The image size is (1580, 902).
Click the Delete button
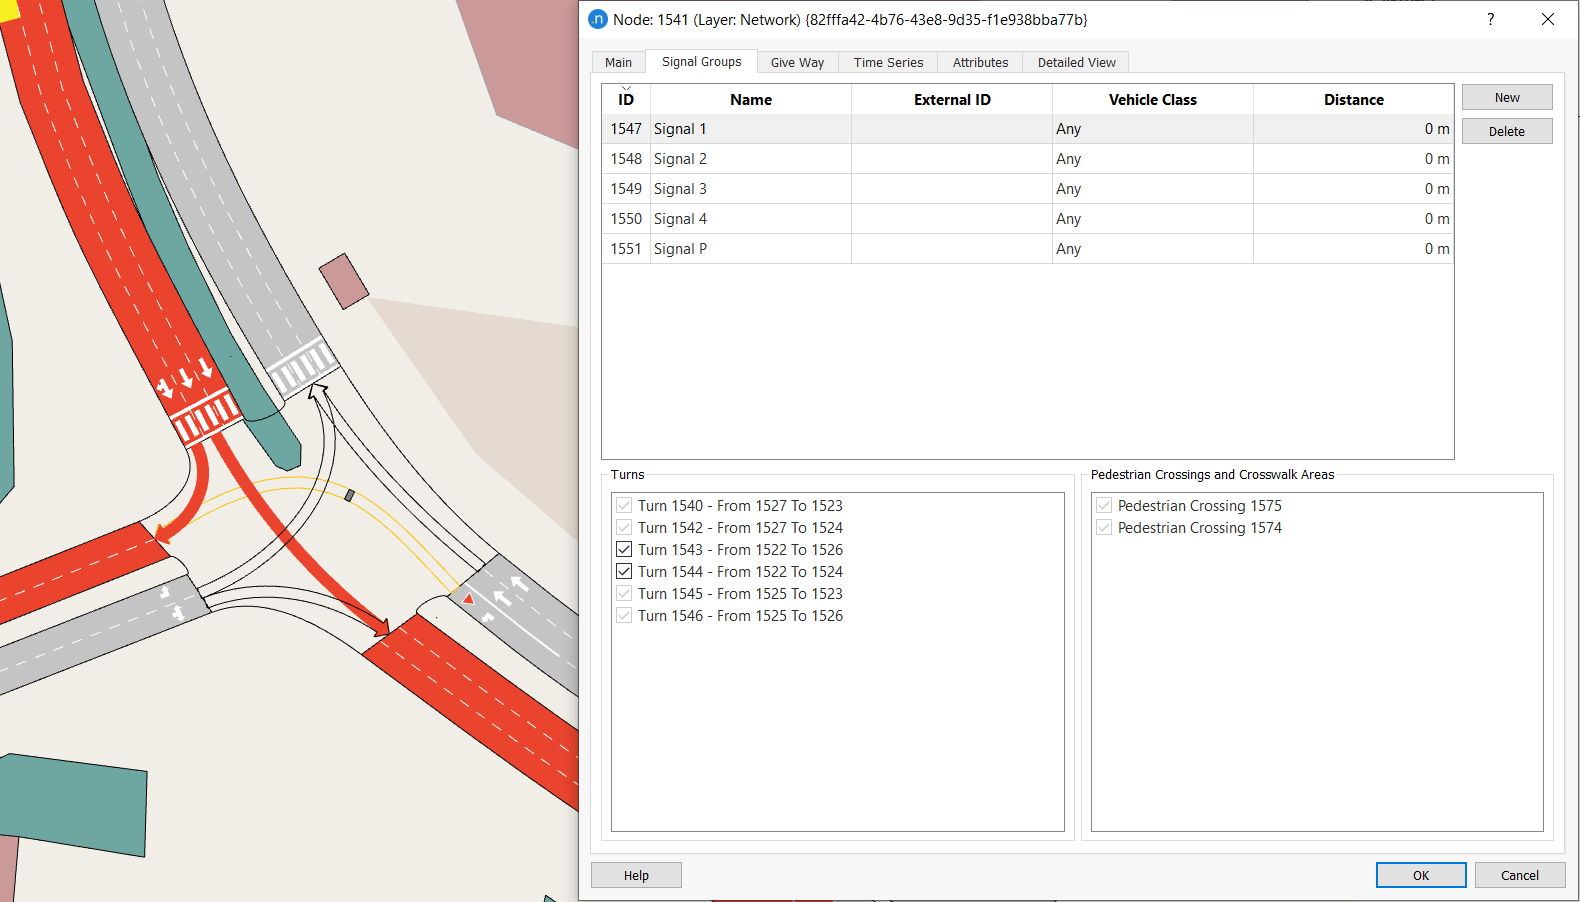point(1506,131)
